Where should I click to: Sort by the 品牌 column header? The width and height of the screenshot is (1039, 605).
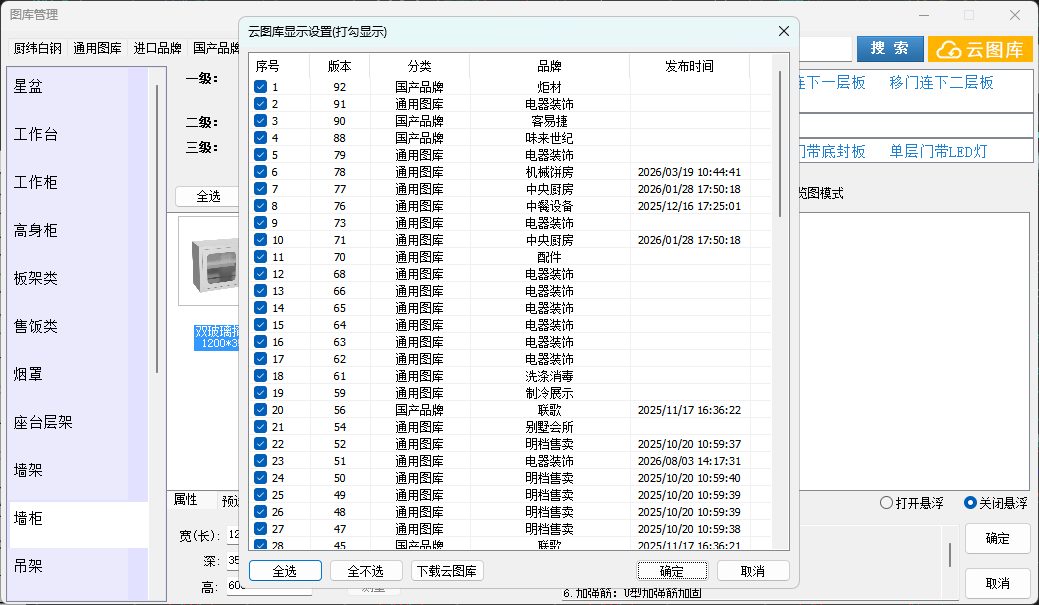[549, 66]
